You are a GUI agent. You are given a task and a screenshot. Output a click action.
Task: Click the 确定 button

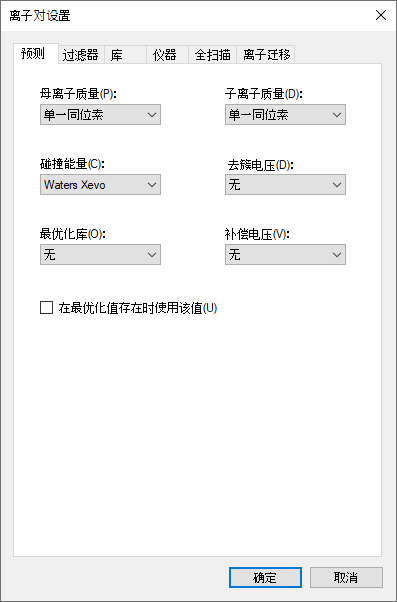(x=265, y=577)
